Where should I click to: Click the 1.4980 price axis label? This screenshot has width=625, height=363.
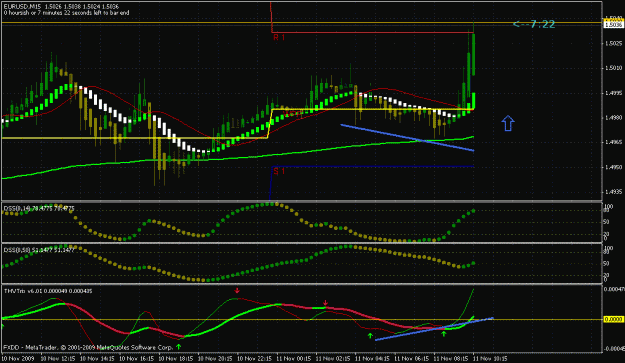613,118
